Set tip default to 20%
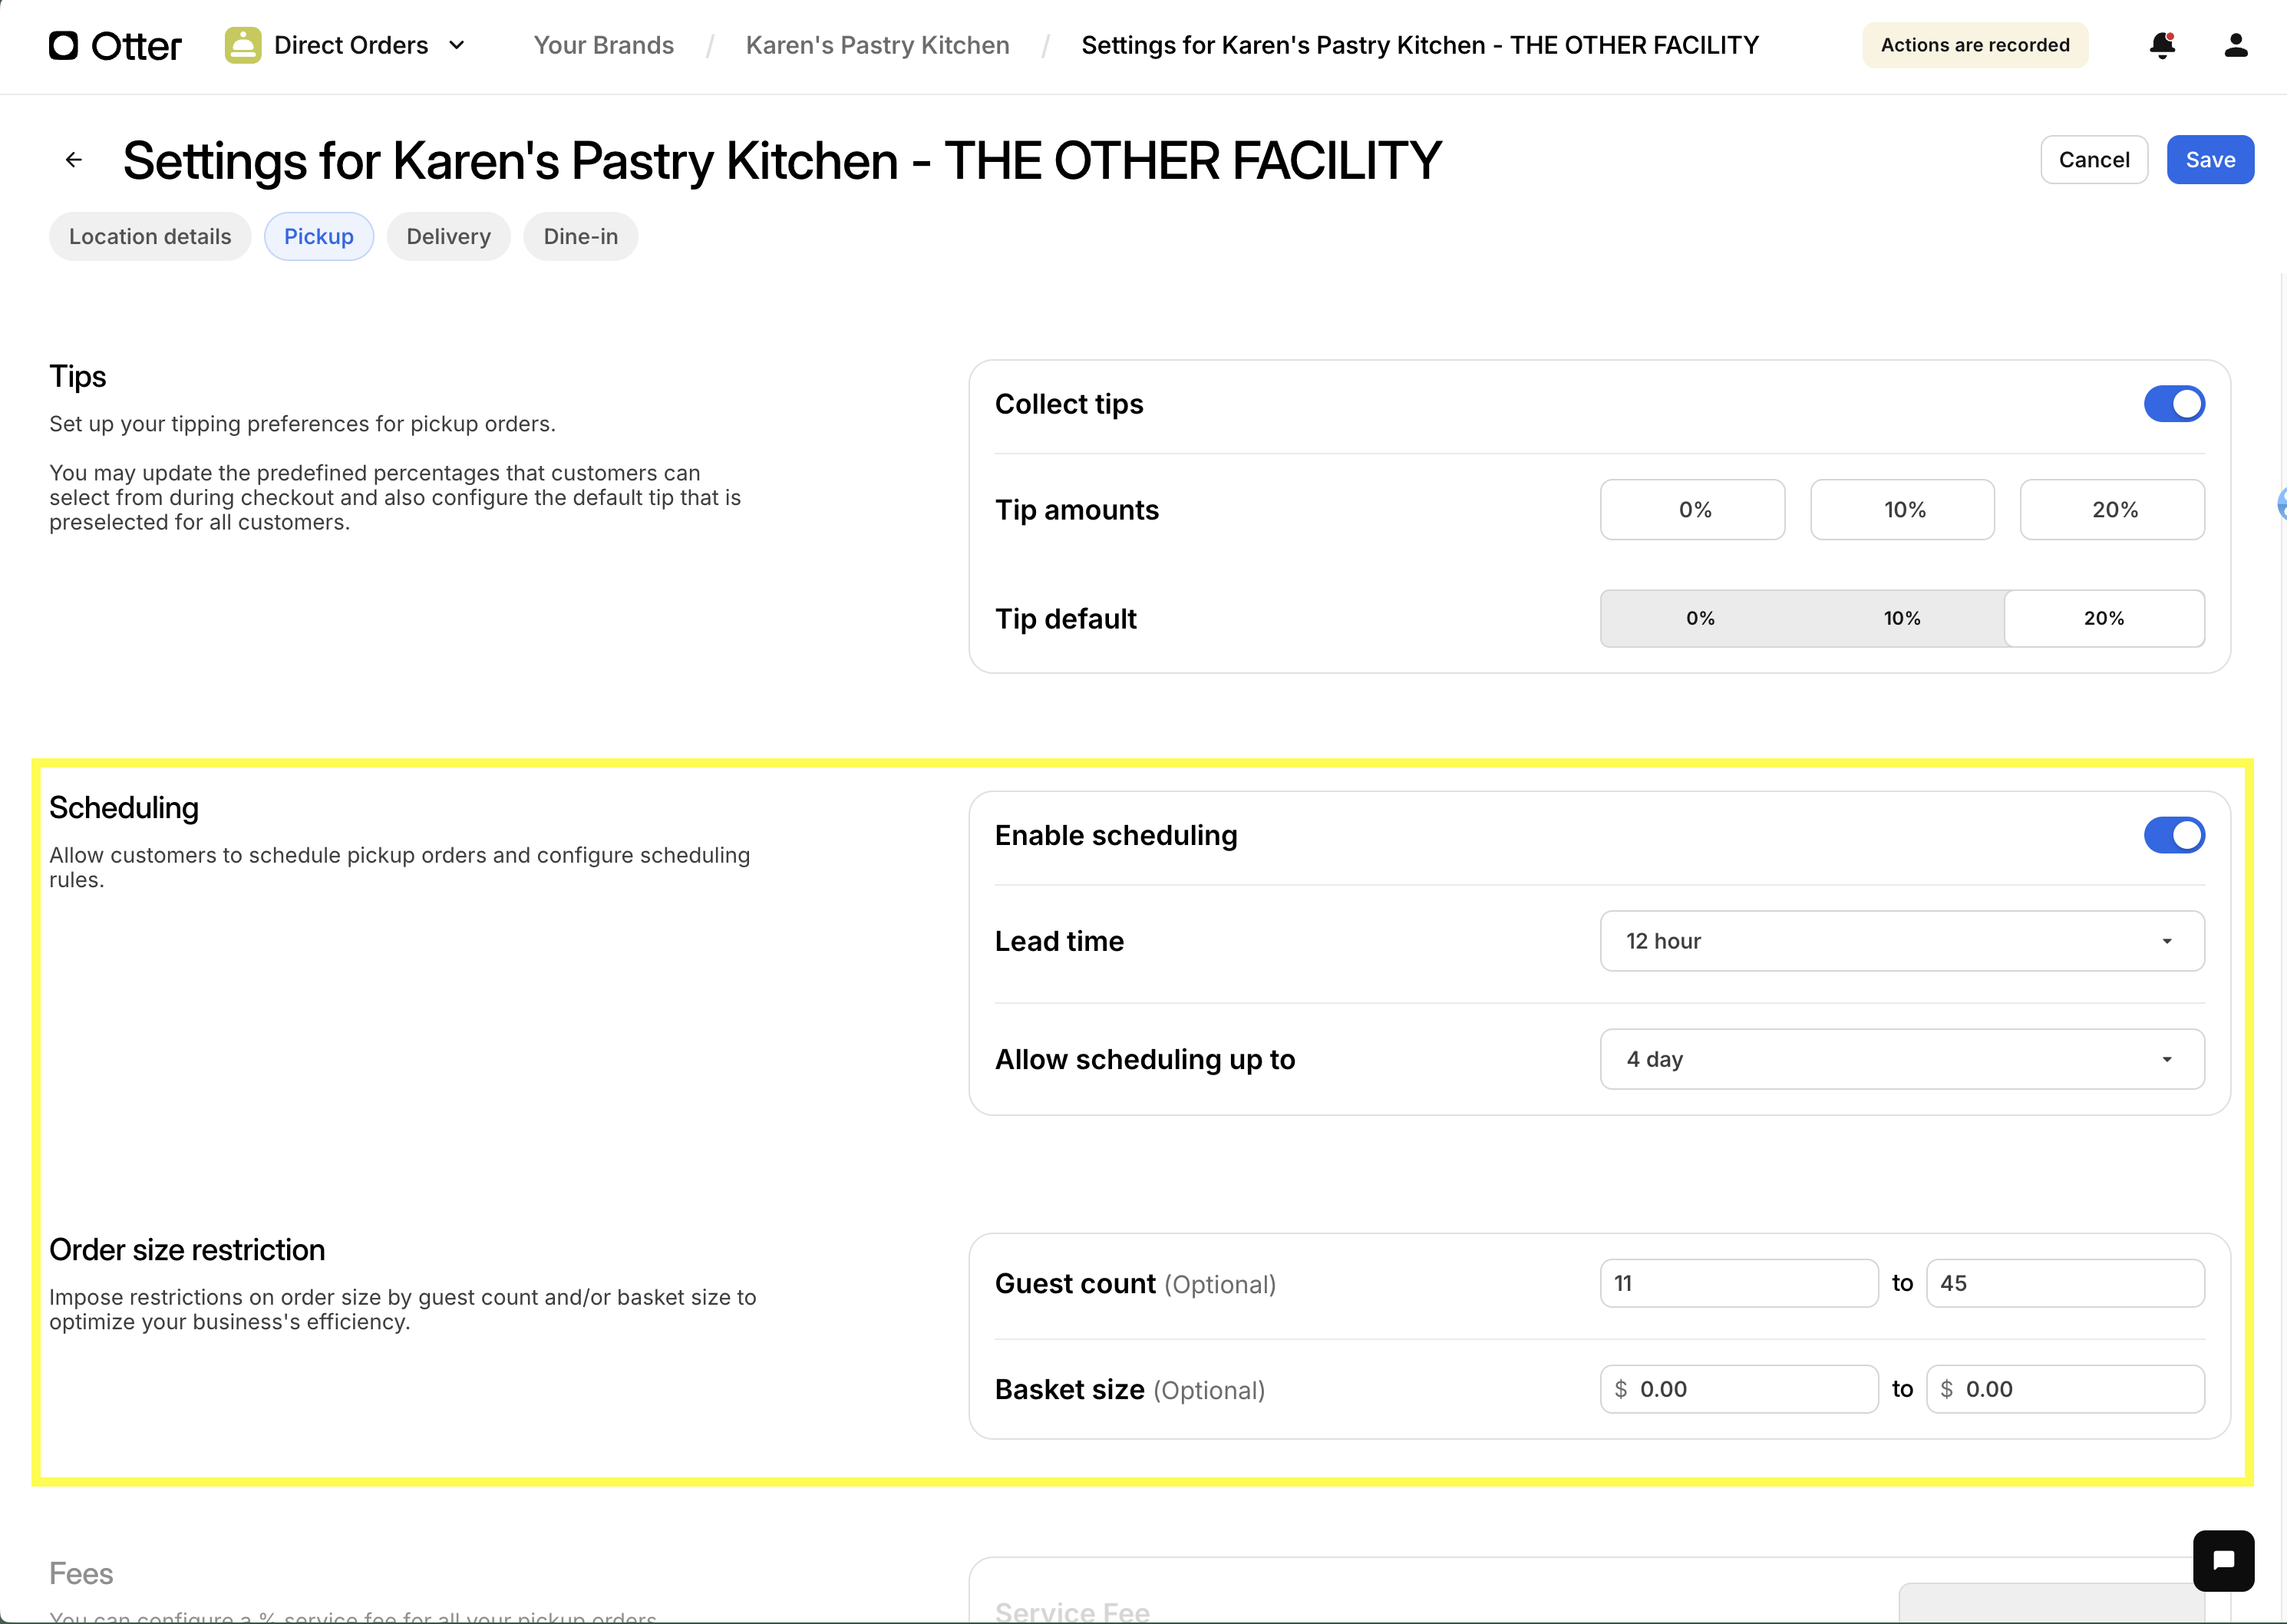Screen dimensions: 2287x1624 2104,618
